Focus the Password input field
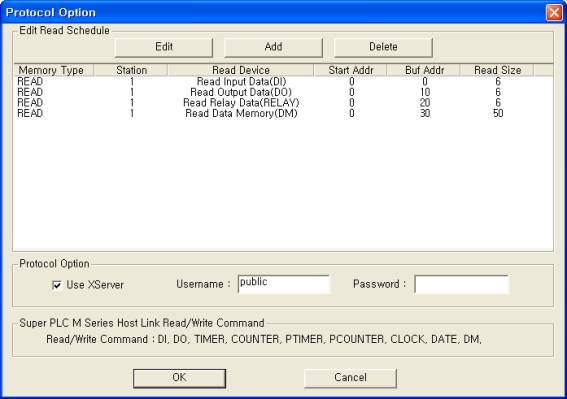The width and height of the screenshot is (567, 399). [x=461, y=284]
